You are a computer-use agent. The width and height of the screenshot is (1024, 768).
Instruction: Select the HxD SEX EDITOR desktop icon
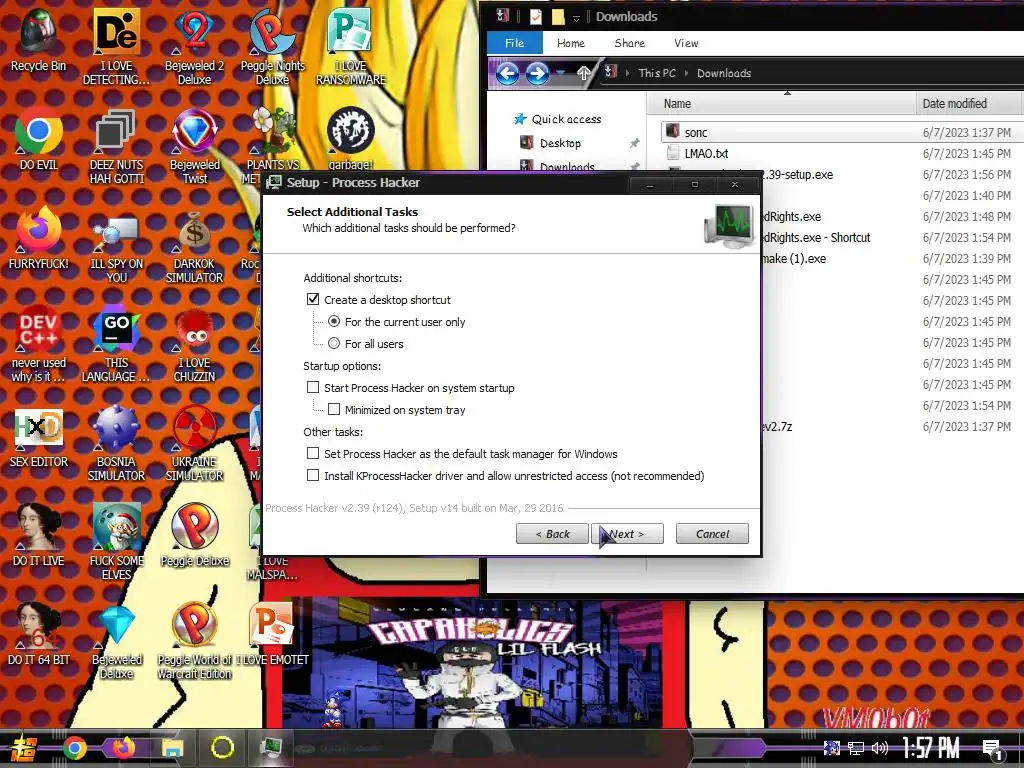click(x=38, y=438)
